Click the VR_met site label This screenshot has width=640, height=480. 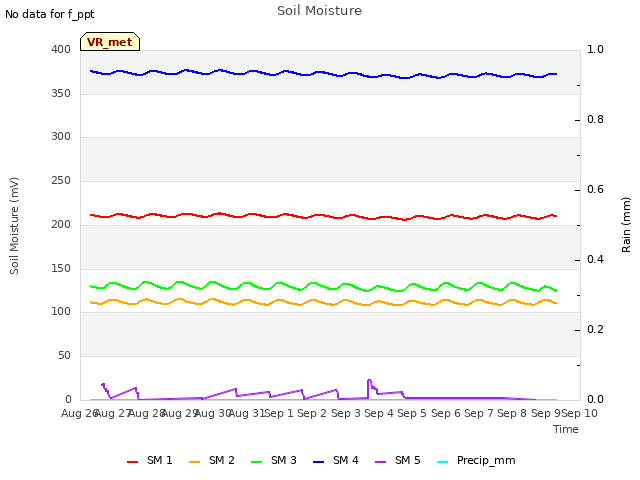click(x=110, y=42)
